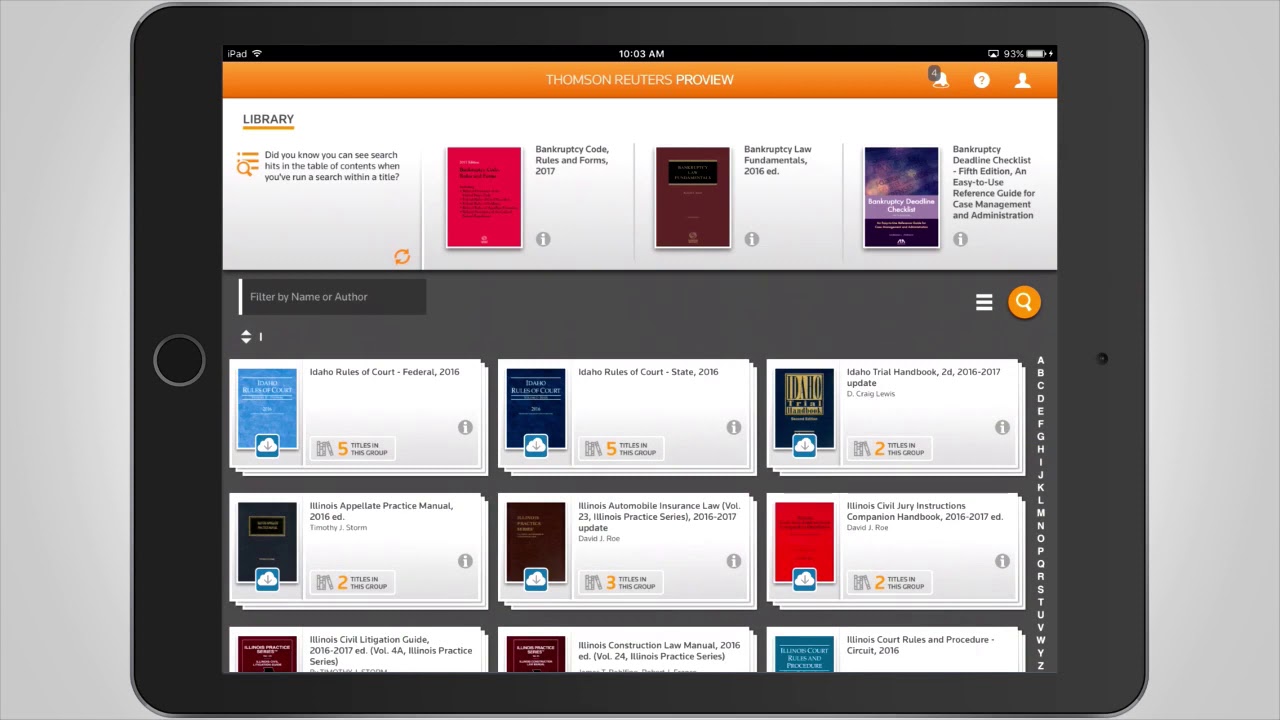
Task: Jump to letter M in index
Action: tap(1040, 513)
